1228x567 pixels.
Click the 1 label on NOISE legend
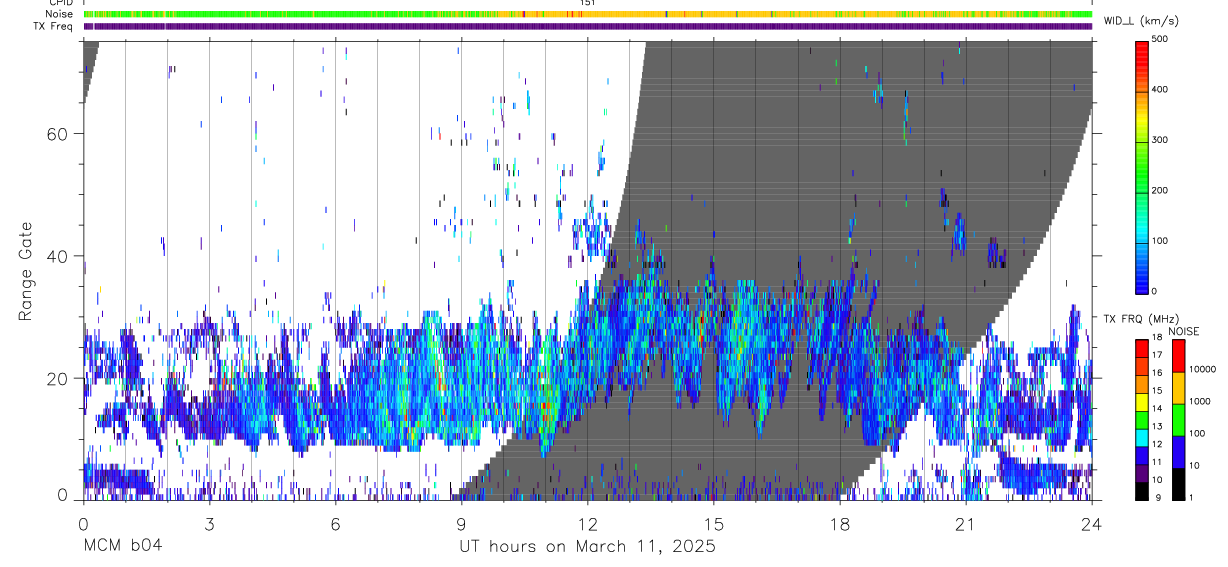pos(1193,498)
